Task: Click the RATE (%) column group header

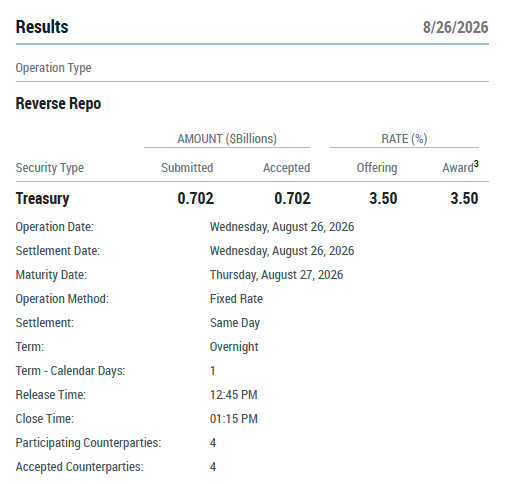Action: pos(404,139)
